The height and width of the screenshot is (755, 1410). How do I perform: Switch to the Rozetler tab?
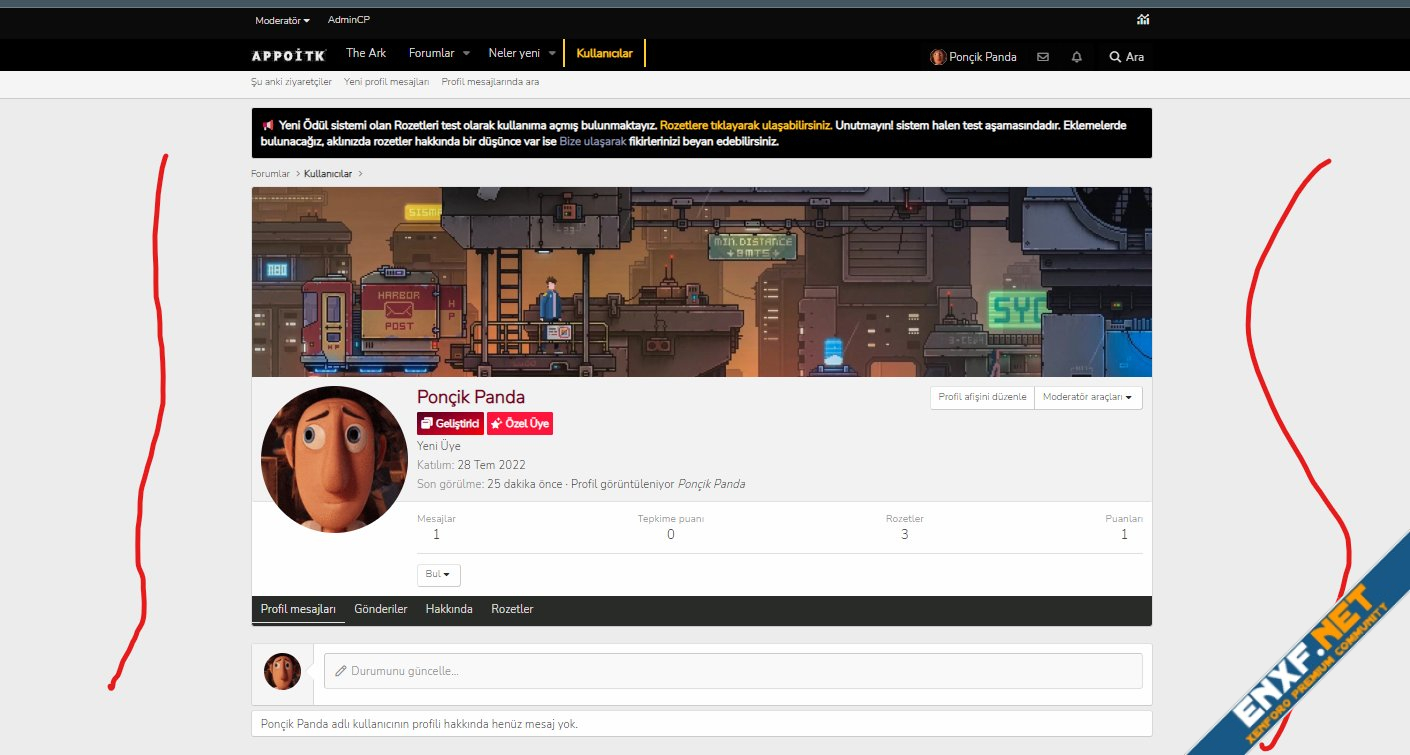[512, 609]
